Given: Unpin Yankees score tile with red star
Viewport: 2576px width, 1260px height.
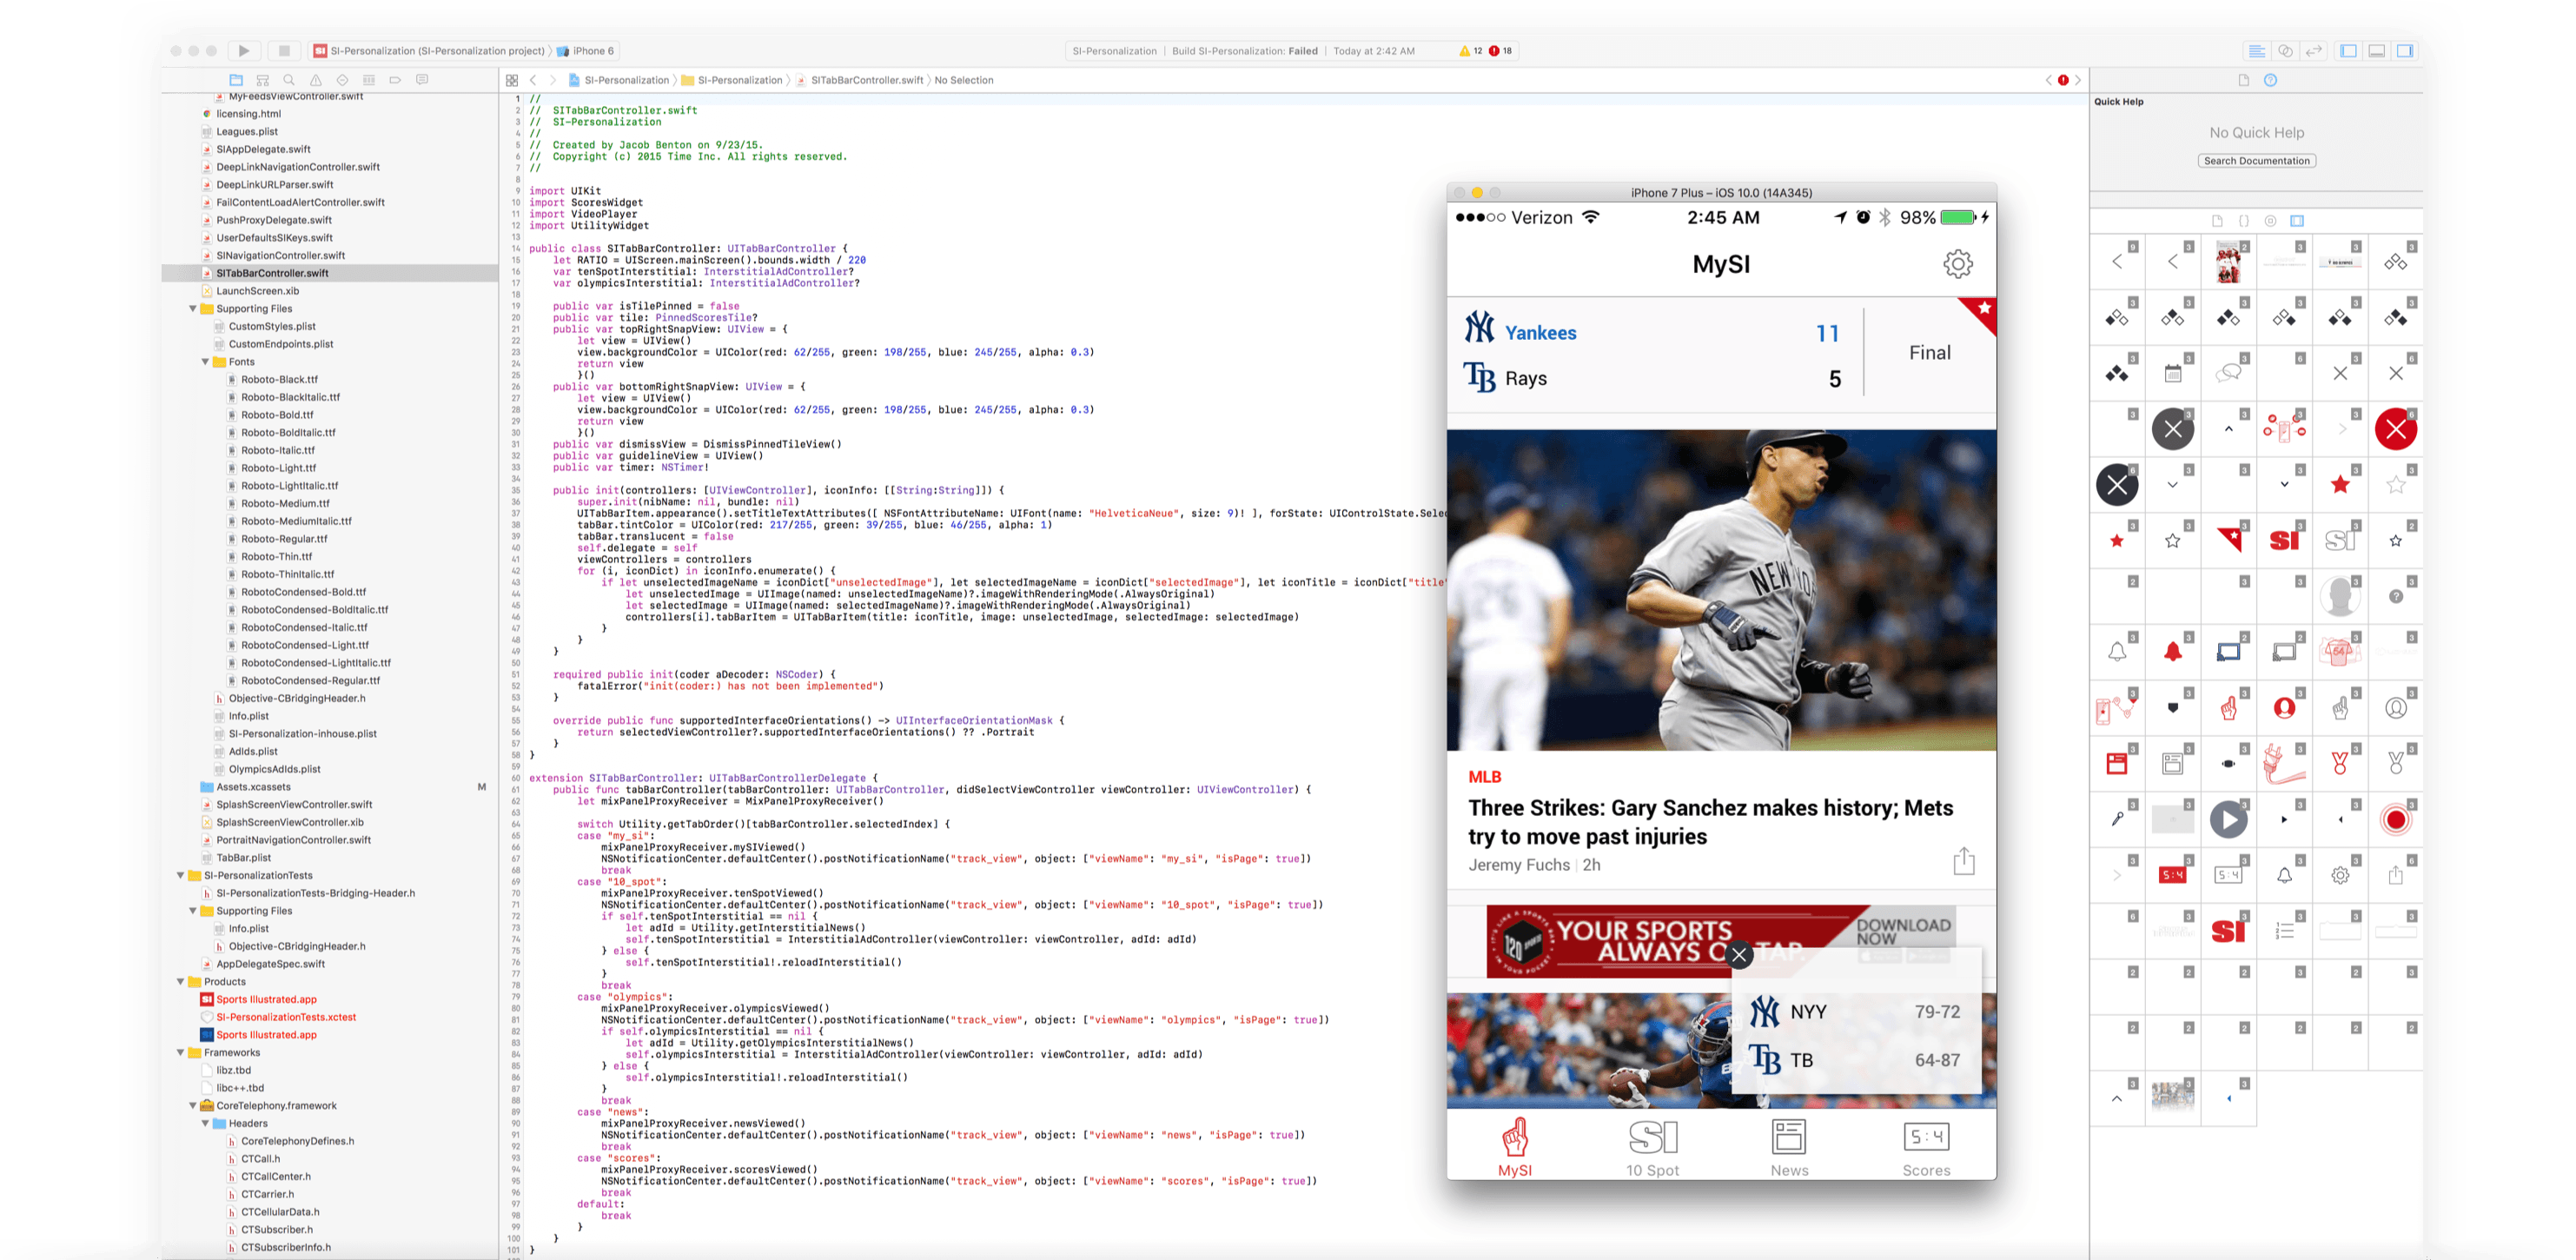Looking at the screenshot, I should (x=1981, y=312).
